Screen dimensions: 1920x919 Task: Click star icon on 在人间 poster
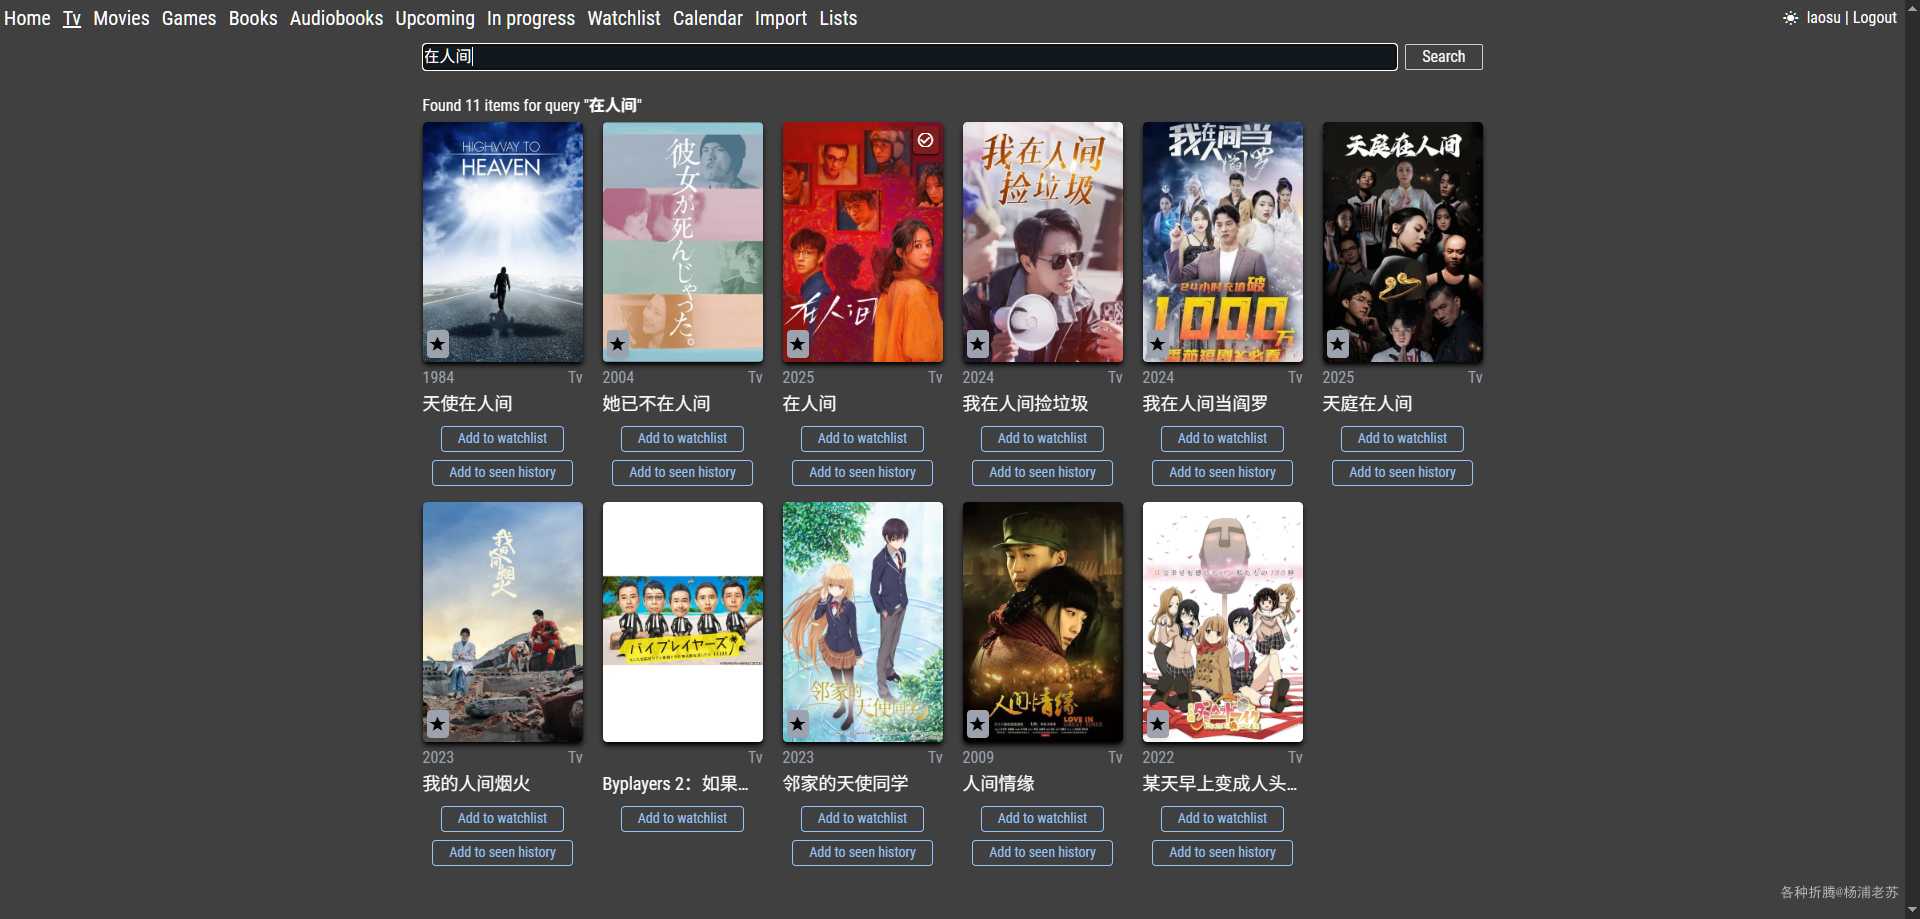(x=797, y=344)
